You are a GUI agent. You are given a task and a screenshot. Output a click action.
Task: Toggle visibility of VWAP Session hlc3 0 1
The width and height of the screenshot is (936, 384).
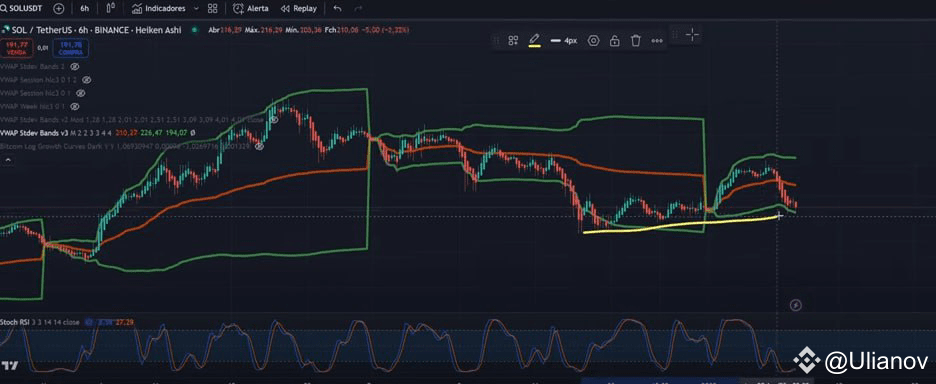81,93
